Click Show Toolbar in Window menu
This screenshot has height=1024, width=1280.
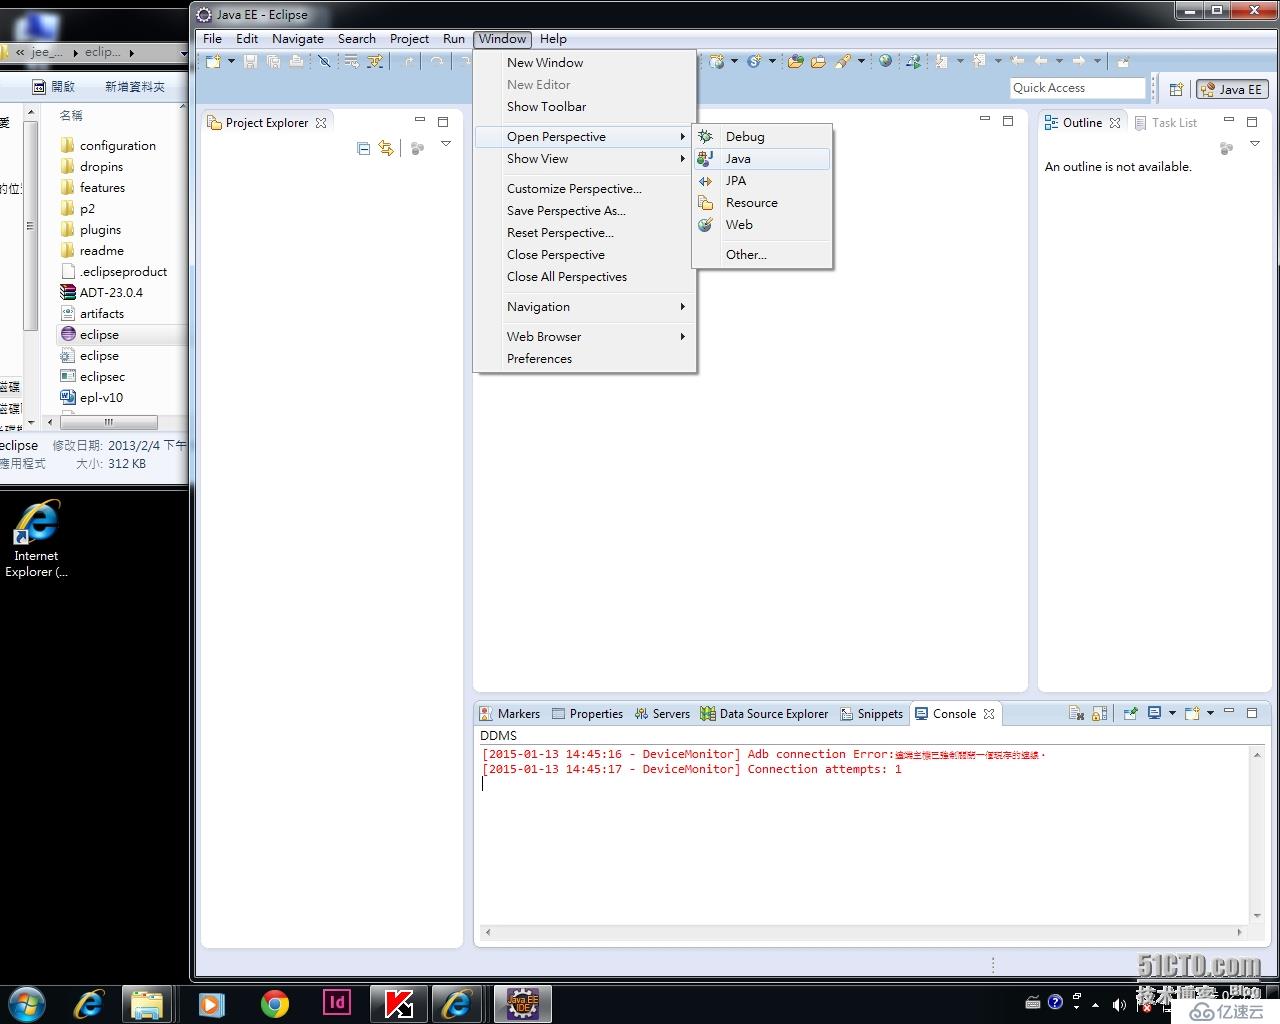coord(584,107)
